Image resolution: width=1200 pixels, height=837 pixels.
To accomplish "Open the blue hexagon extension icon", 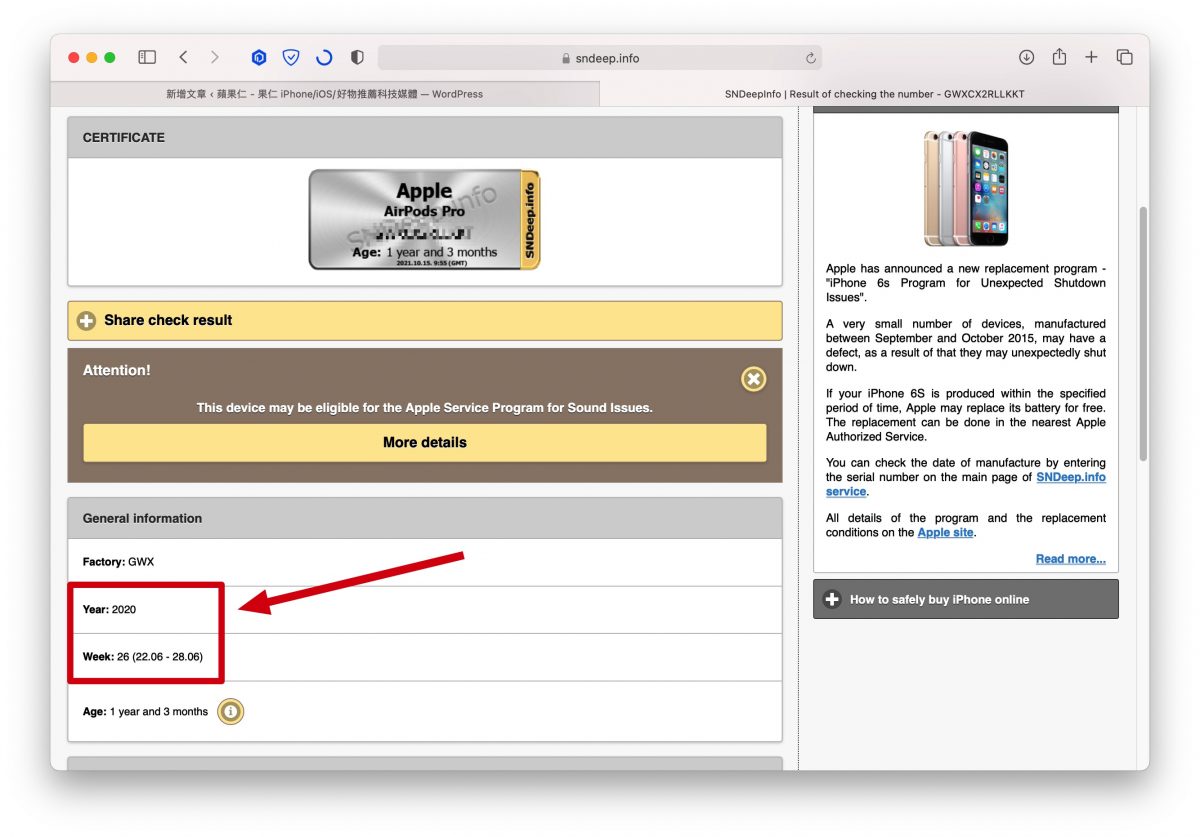I will tap(259, 58).
